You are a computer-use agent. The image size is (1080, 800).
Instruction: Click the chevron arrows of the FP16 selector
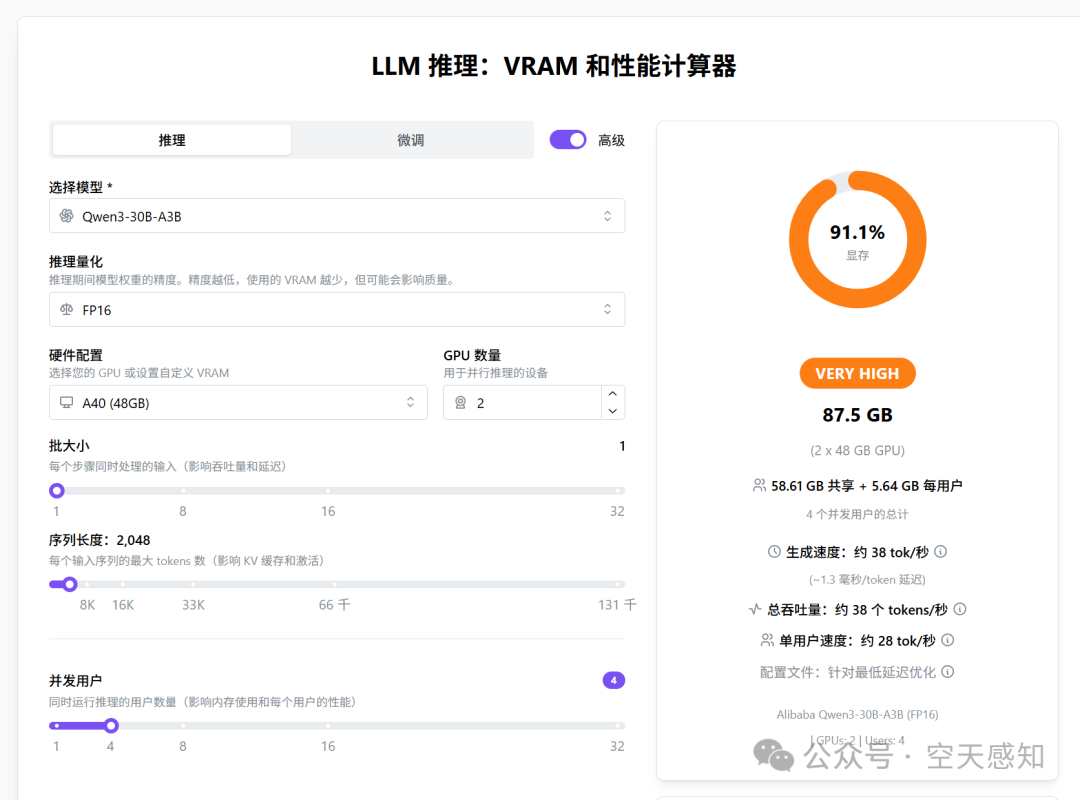point(607,309)
